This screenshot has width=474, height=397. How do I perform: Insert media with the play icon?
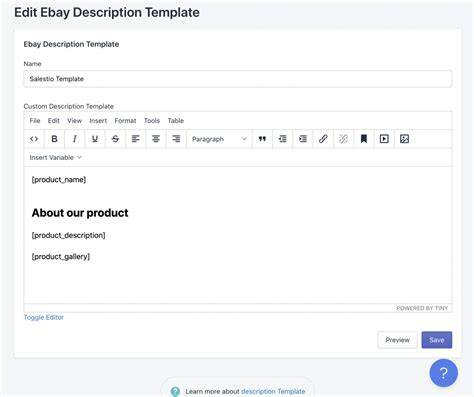click(384, 139)
